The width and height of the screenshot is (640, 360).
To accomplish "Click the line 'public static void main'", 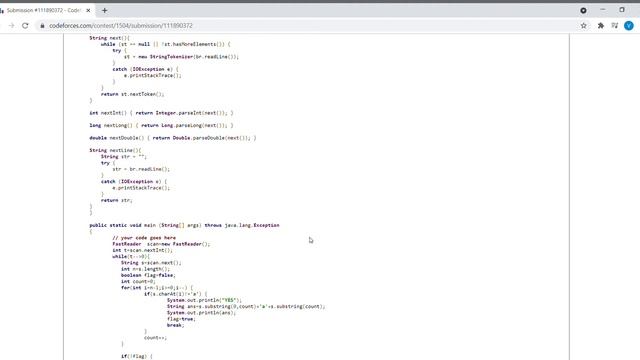I will 184,225.
